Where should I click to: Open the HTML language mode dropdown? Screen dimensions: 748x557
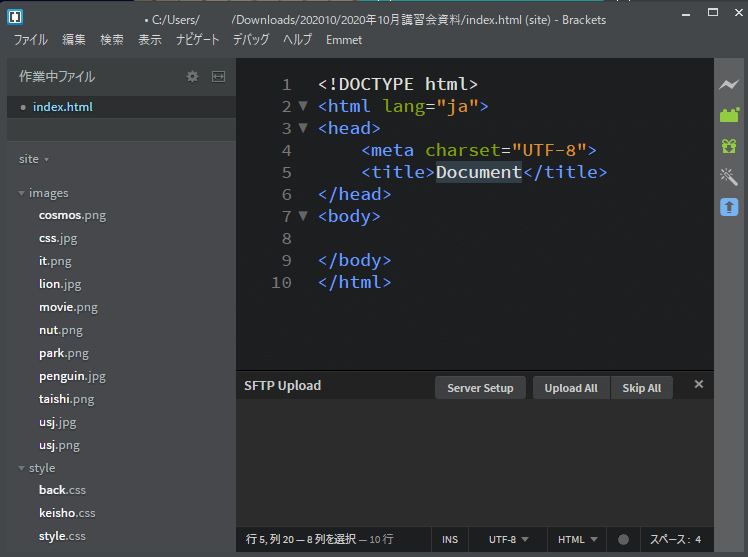click(578, 540)
